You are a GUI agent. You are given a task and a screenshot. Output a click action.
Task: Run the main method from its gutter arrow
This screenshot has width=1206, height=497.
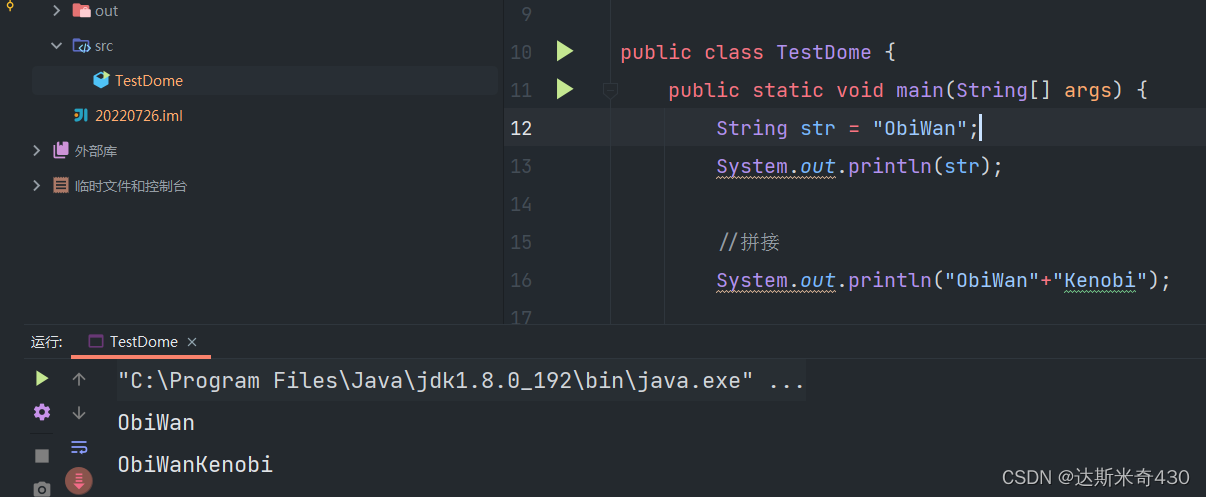(565, 90)
